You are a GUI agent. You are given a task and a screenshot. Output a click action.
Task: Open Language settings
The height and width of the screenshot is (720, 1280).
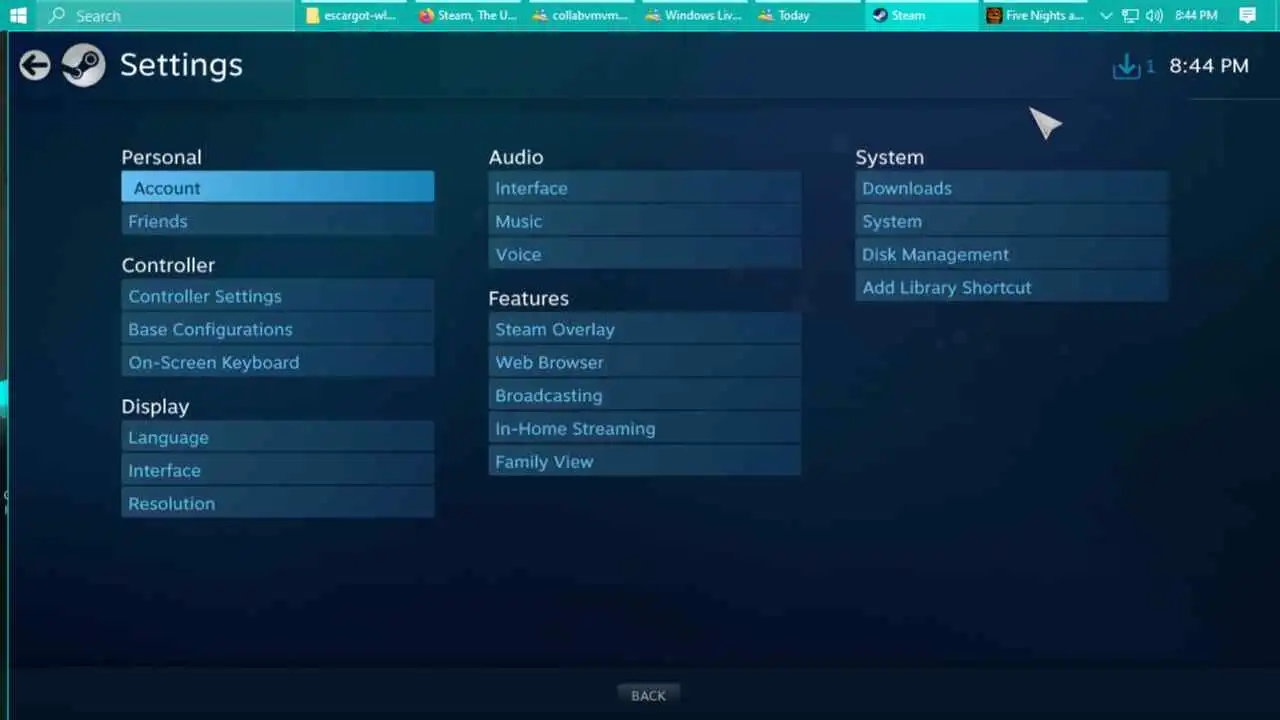click(x=278, y=437)
